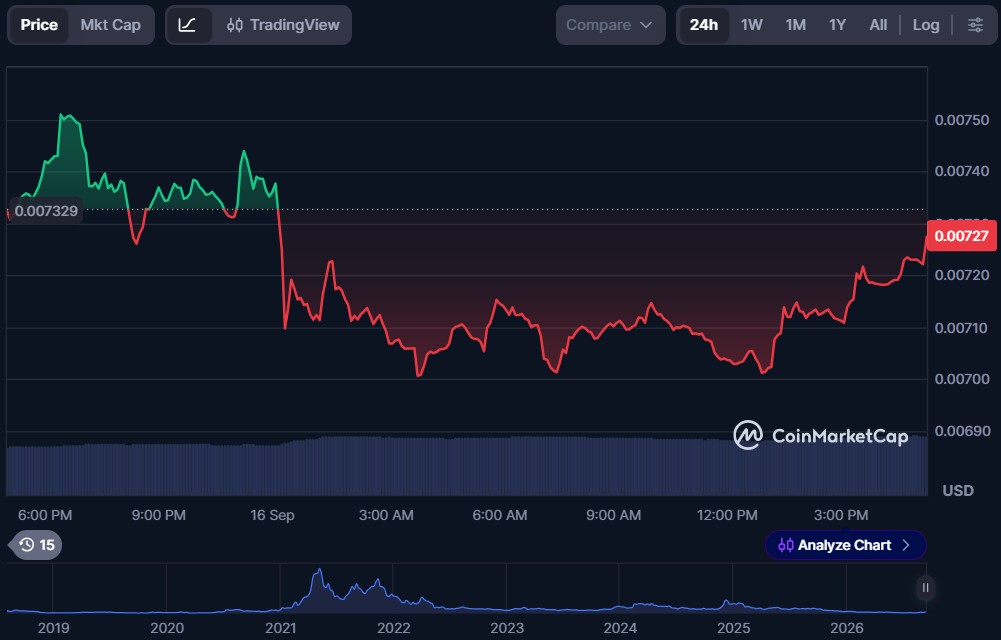This screenshot has height=640, width=1001.
Task: Open chart settings sliders icon
Action: point(975,25)
